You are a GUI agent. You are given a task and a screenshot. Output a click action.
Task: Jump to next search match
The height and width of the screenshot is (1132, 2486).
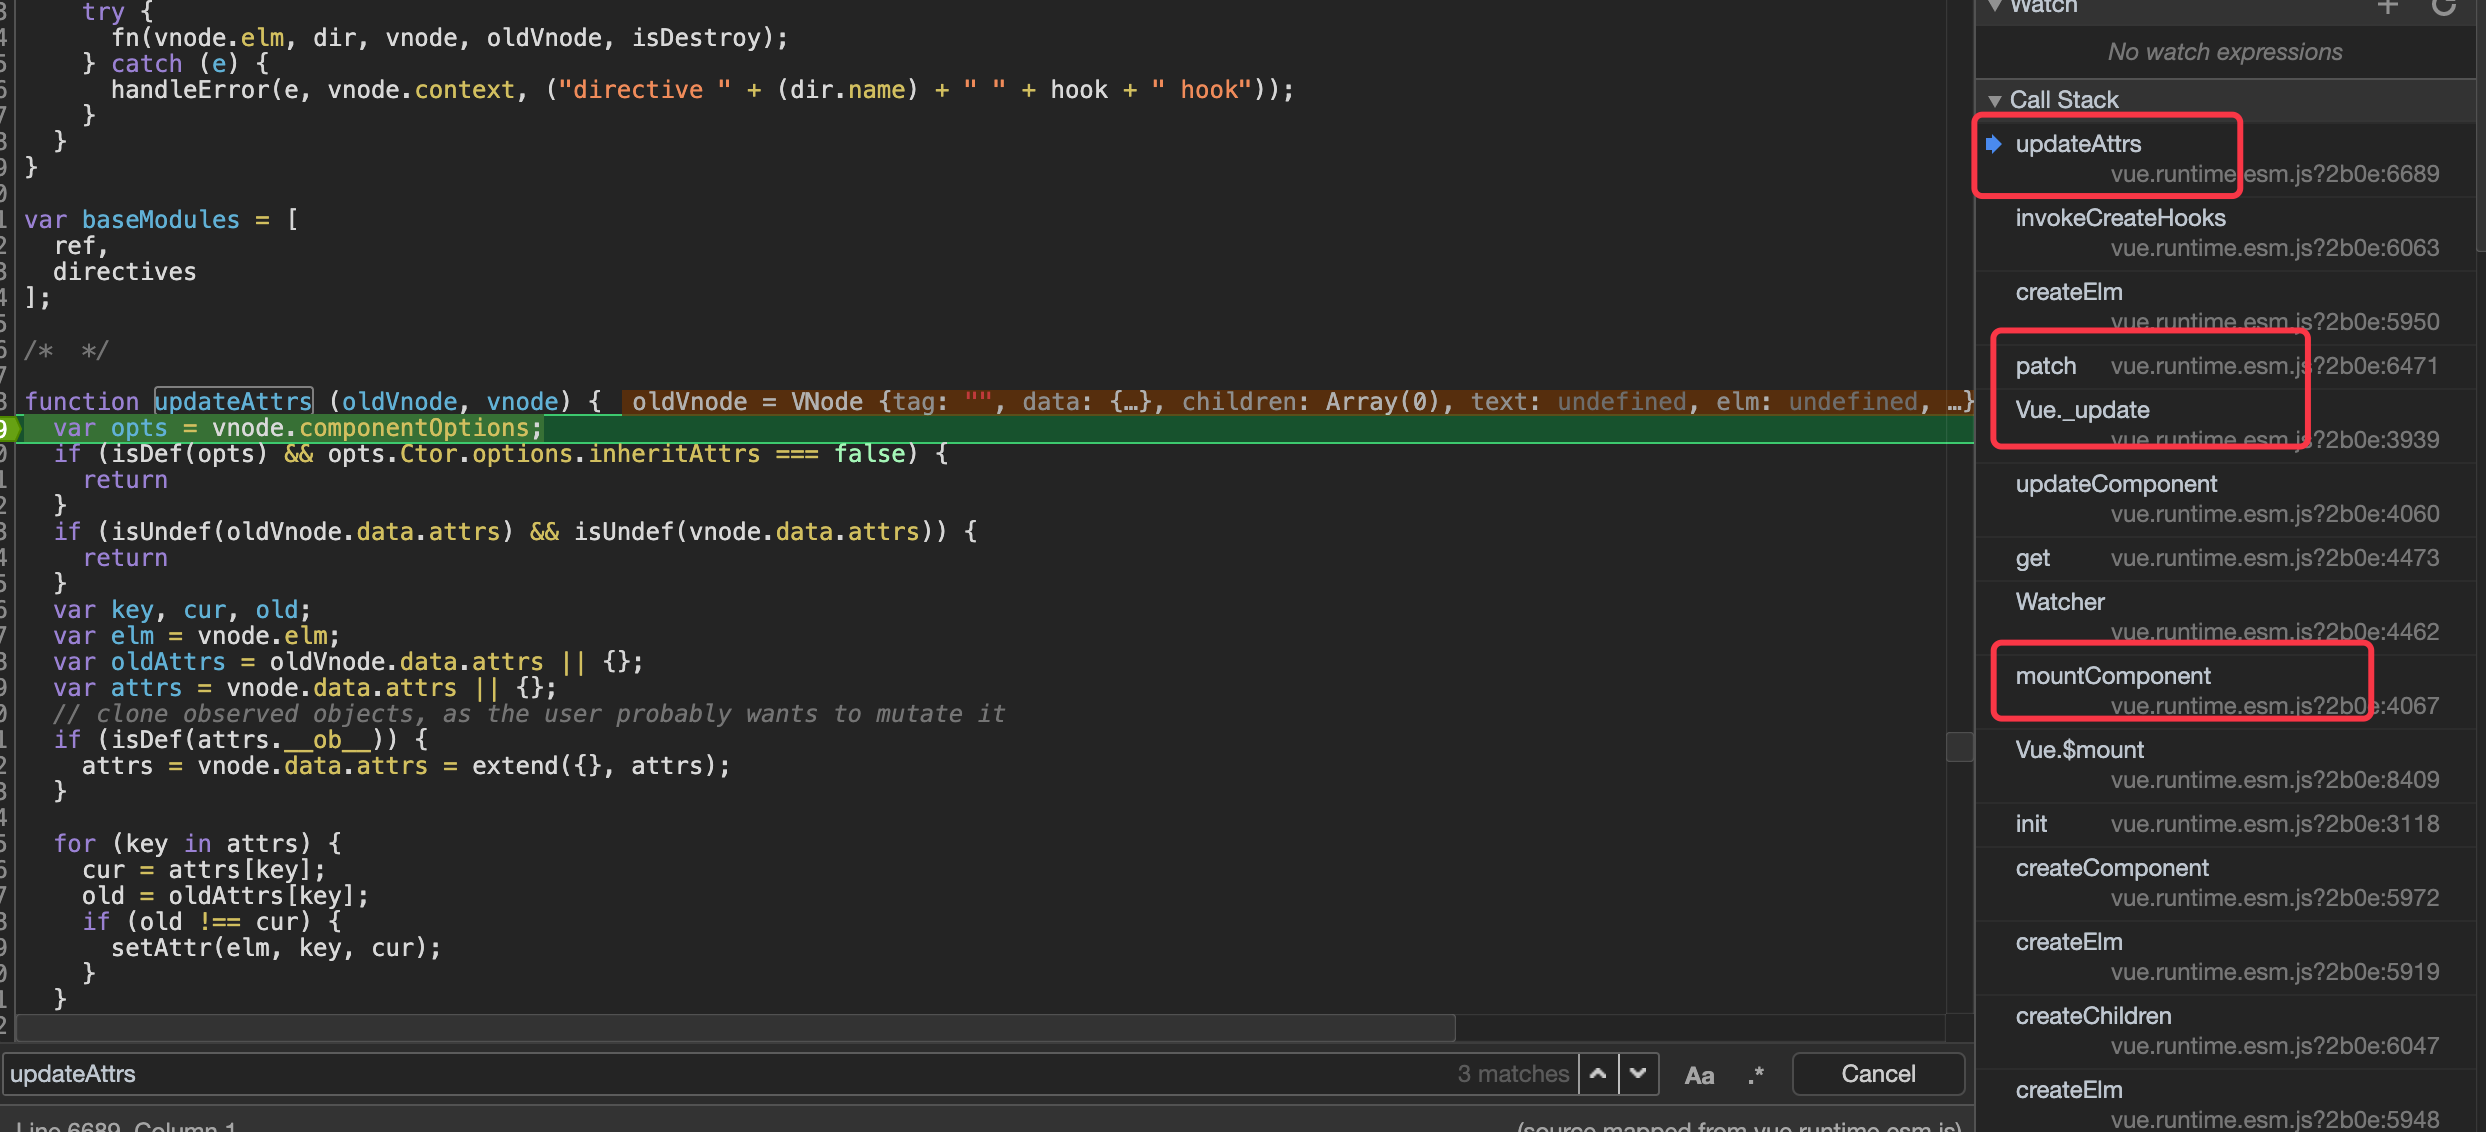pos(1638,1074)
